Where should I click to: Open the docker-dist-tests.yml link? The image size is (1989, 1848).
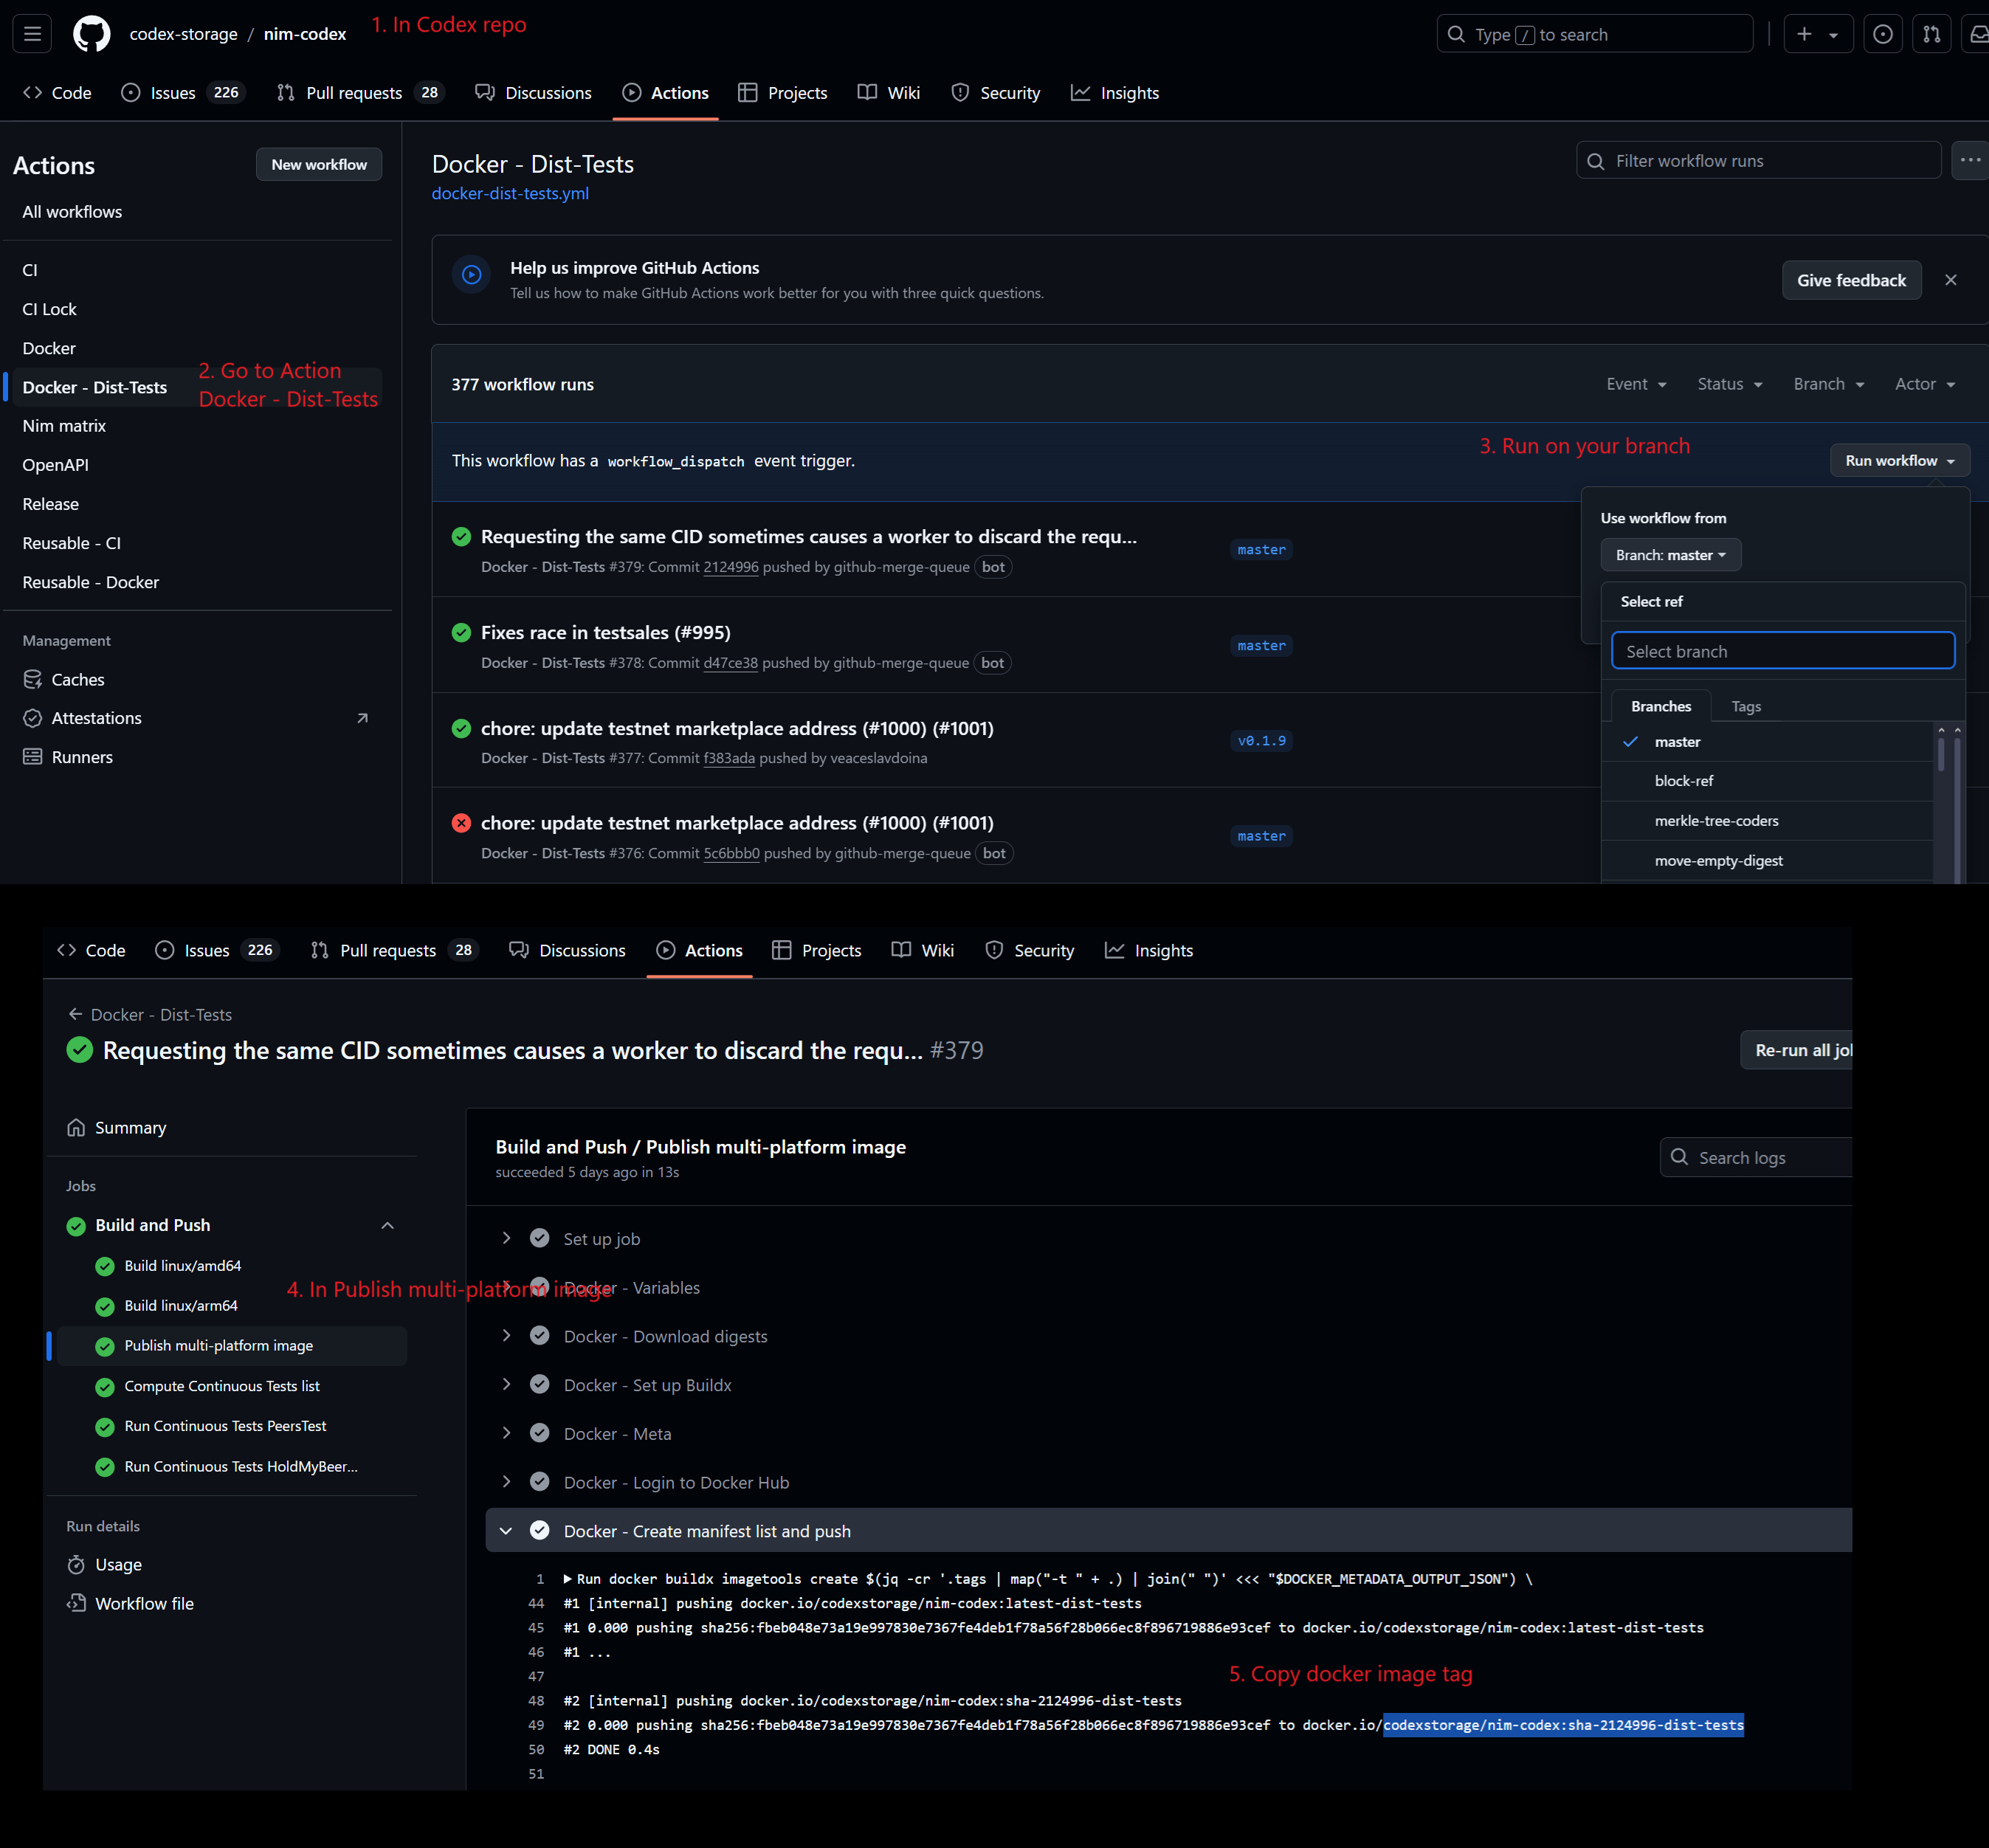tap(509, 193)
